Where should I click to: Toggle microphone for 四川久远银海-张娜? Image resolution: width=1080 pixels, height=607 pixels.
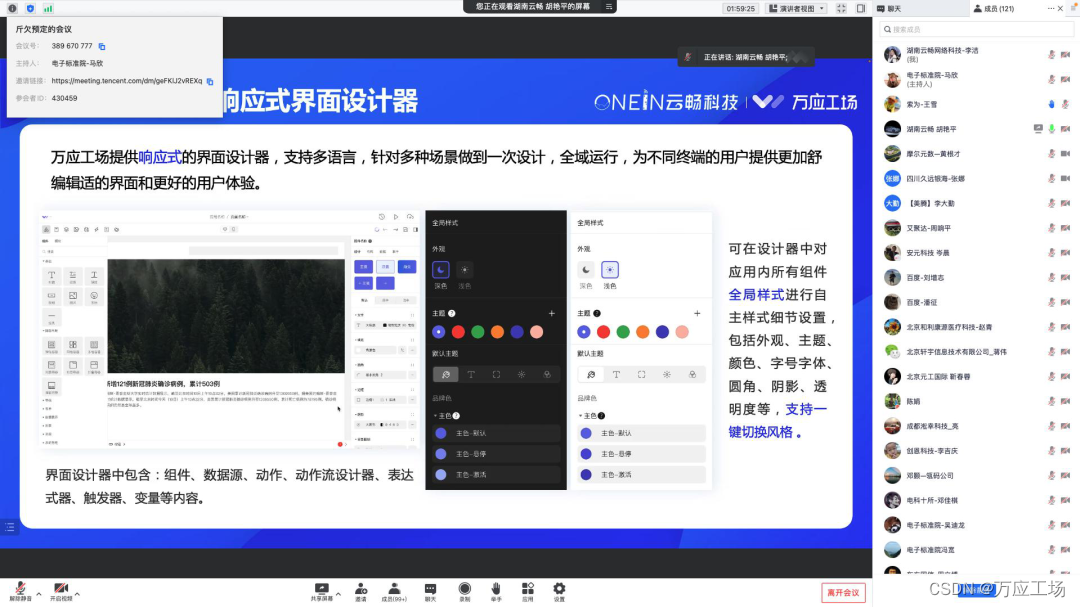pyautogui.click(x=1051, y=178)
